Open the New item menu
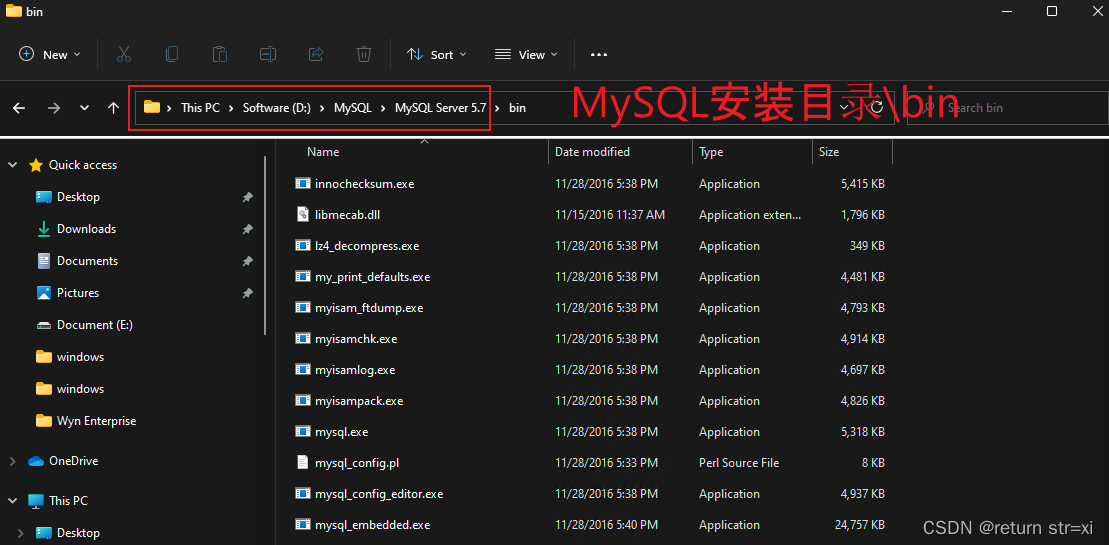The width and height of the screenshot is (1109, 545). tap(50, 54)
